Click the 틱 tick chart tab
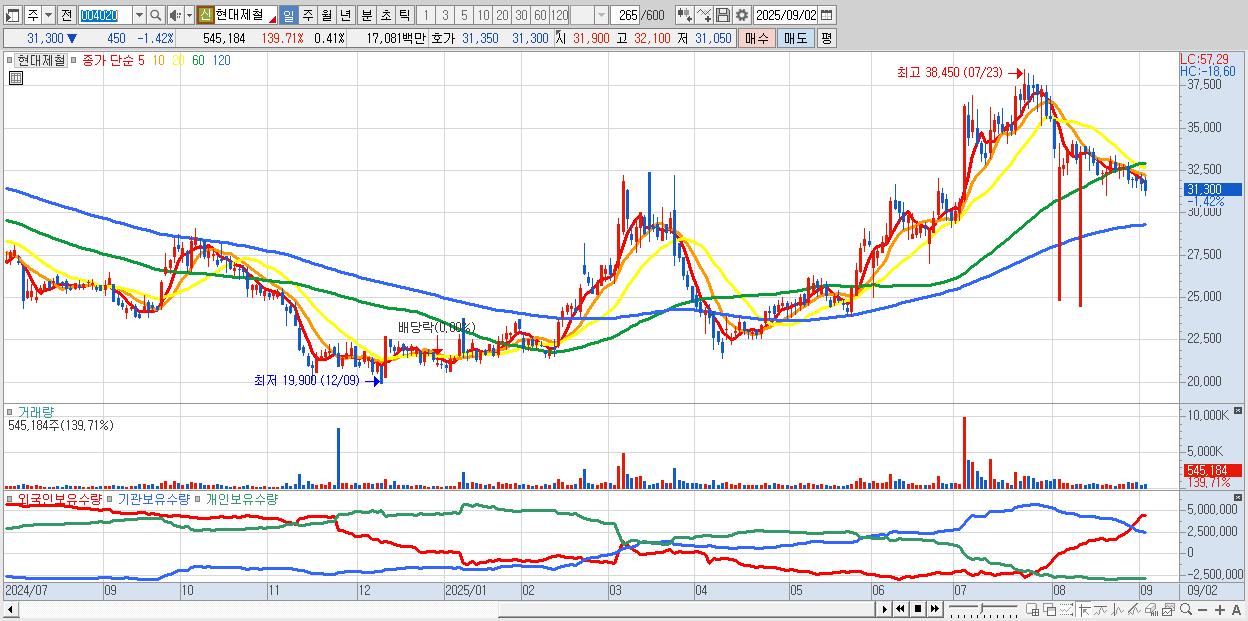The height and width of the screenshot is (621, 1248). click(x=404, y=15)
